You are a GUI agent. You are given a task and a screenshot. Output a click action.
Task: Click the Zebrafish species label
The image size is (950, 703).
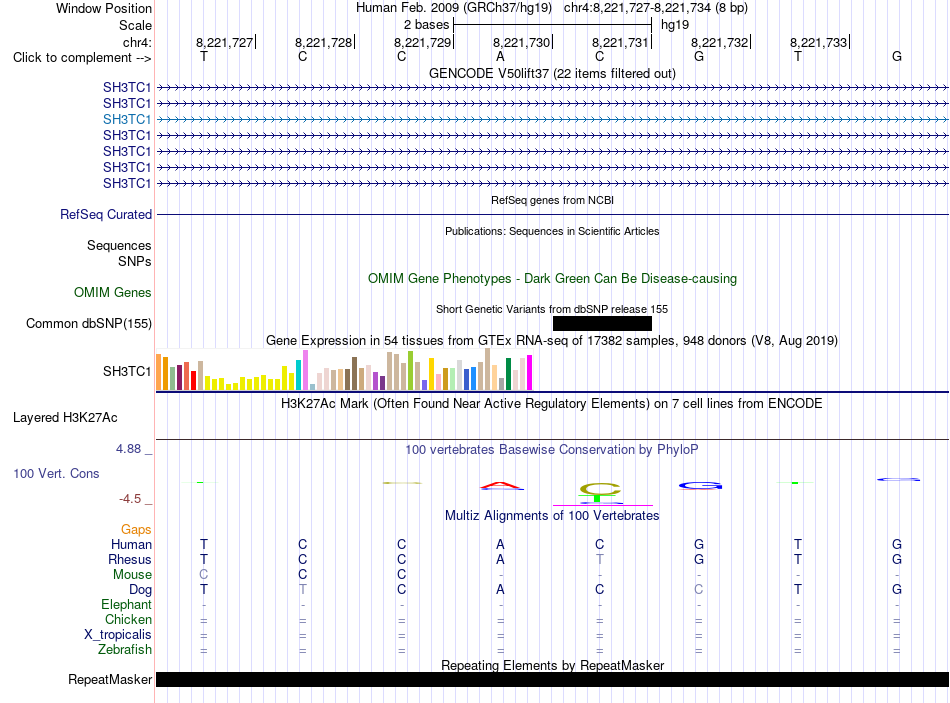[125, 650]
